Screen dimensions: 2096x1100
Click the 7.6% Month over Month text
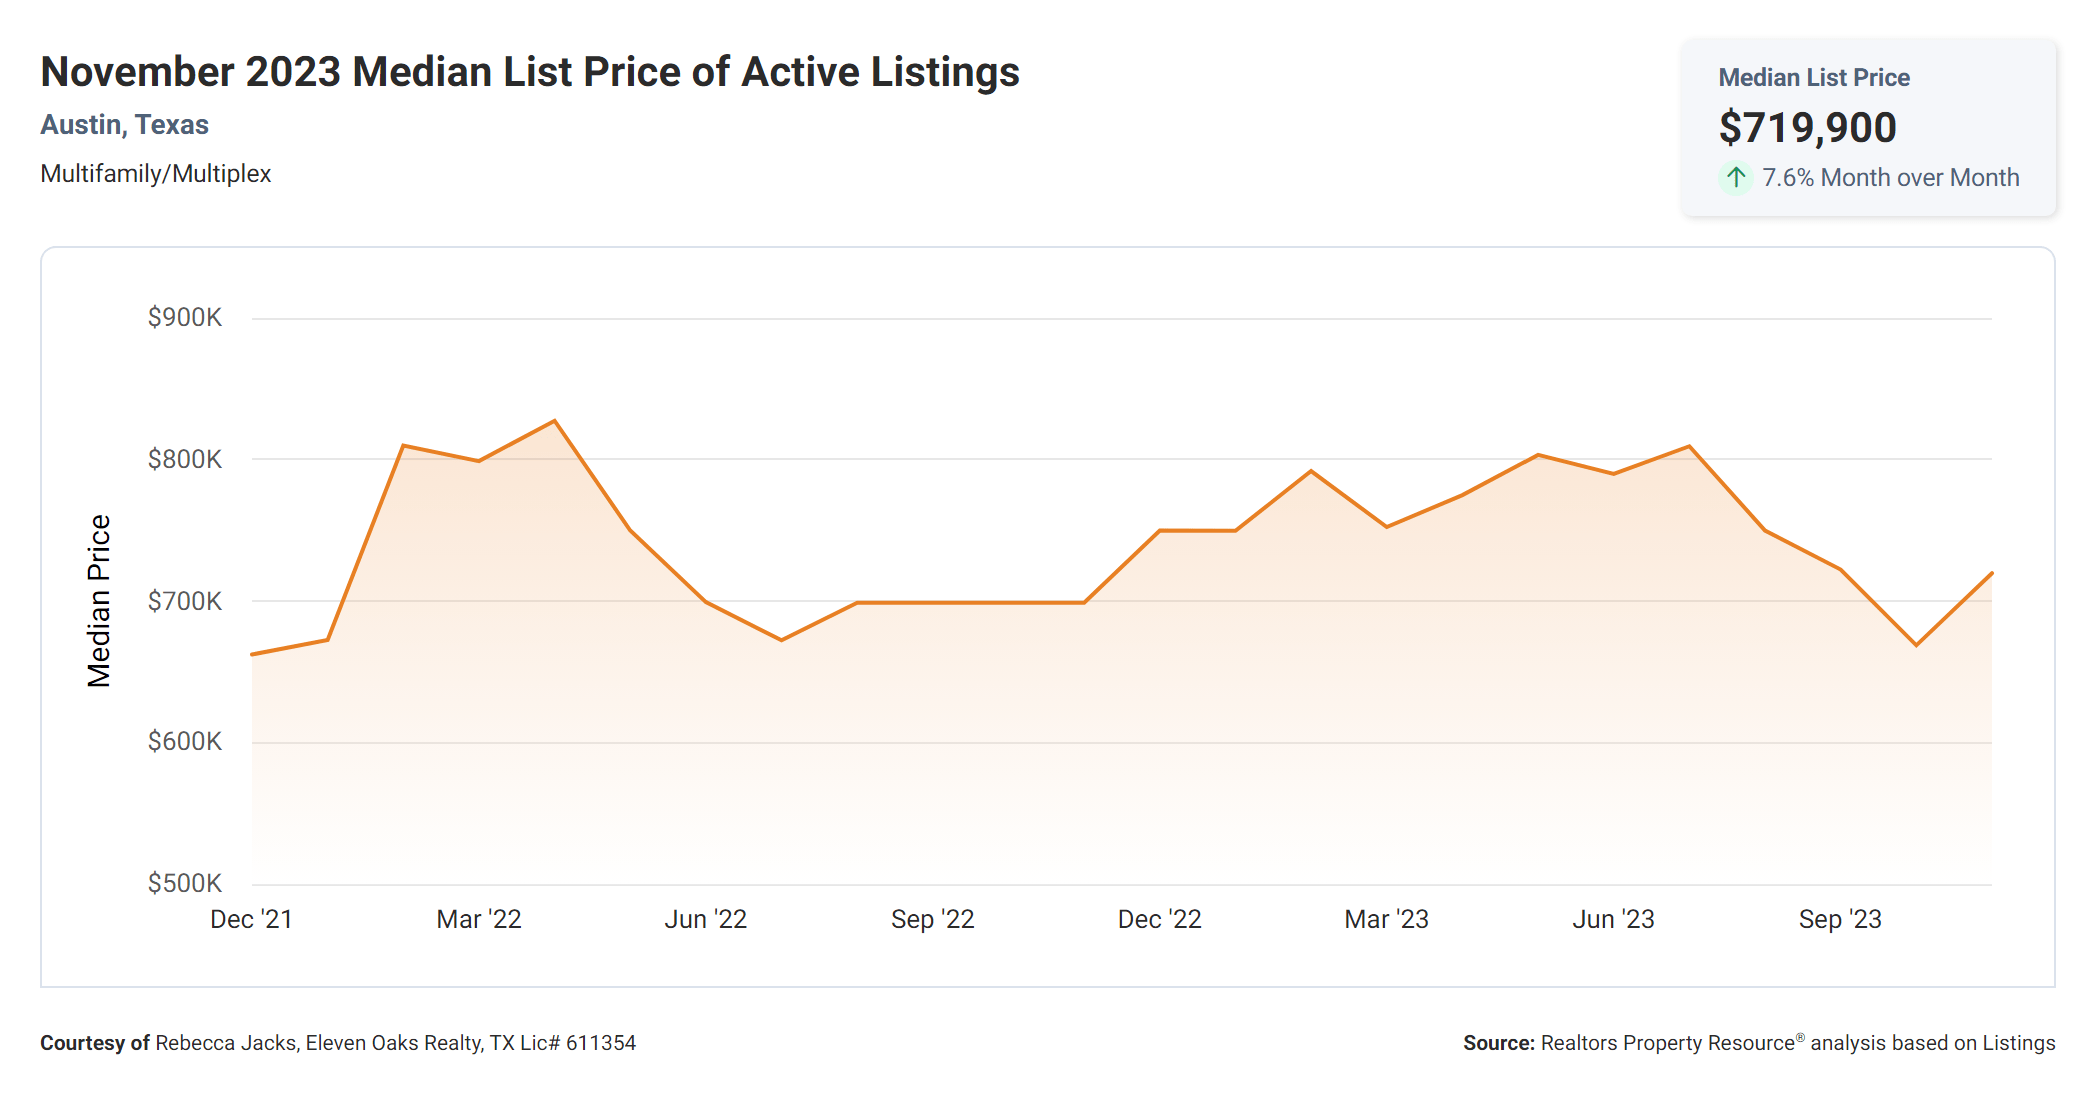1890,178
